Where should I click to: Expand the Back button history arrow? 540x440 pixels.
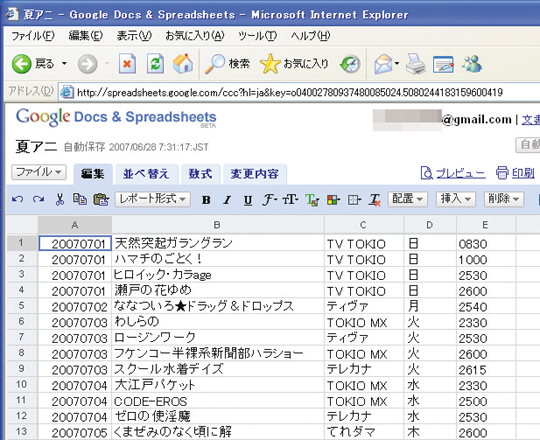(x=64, y=64)
